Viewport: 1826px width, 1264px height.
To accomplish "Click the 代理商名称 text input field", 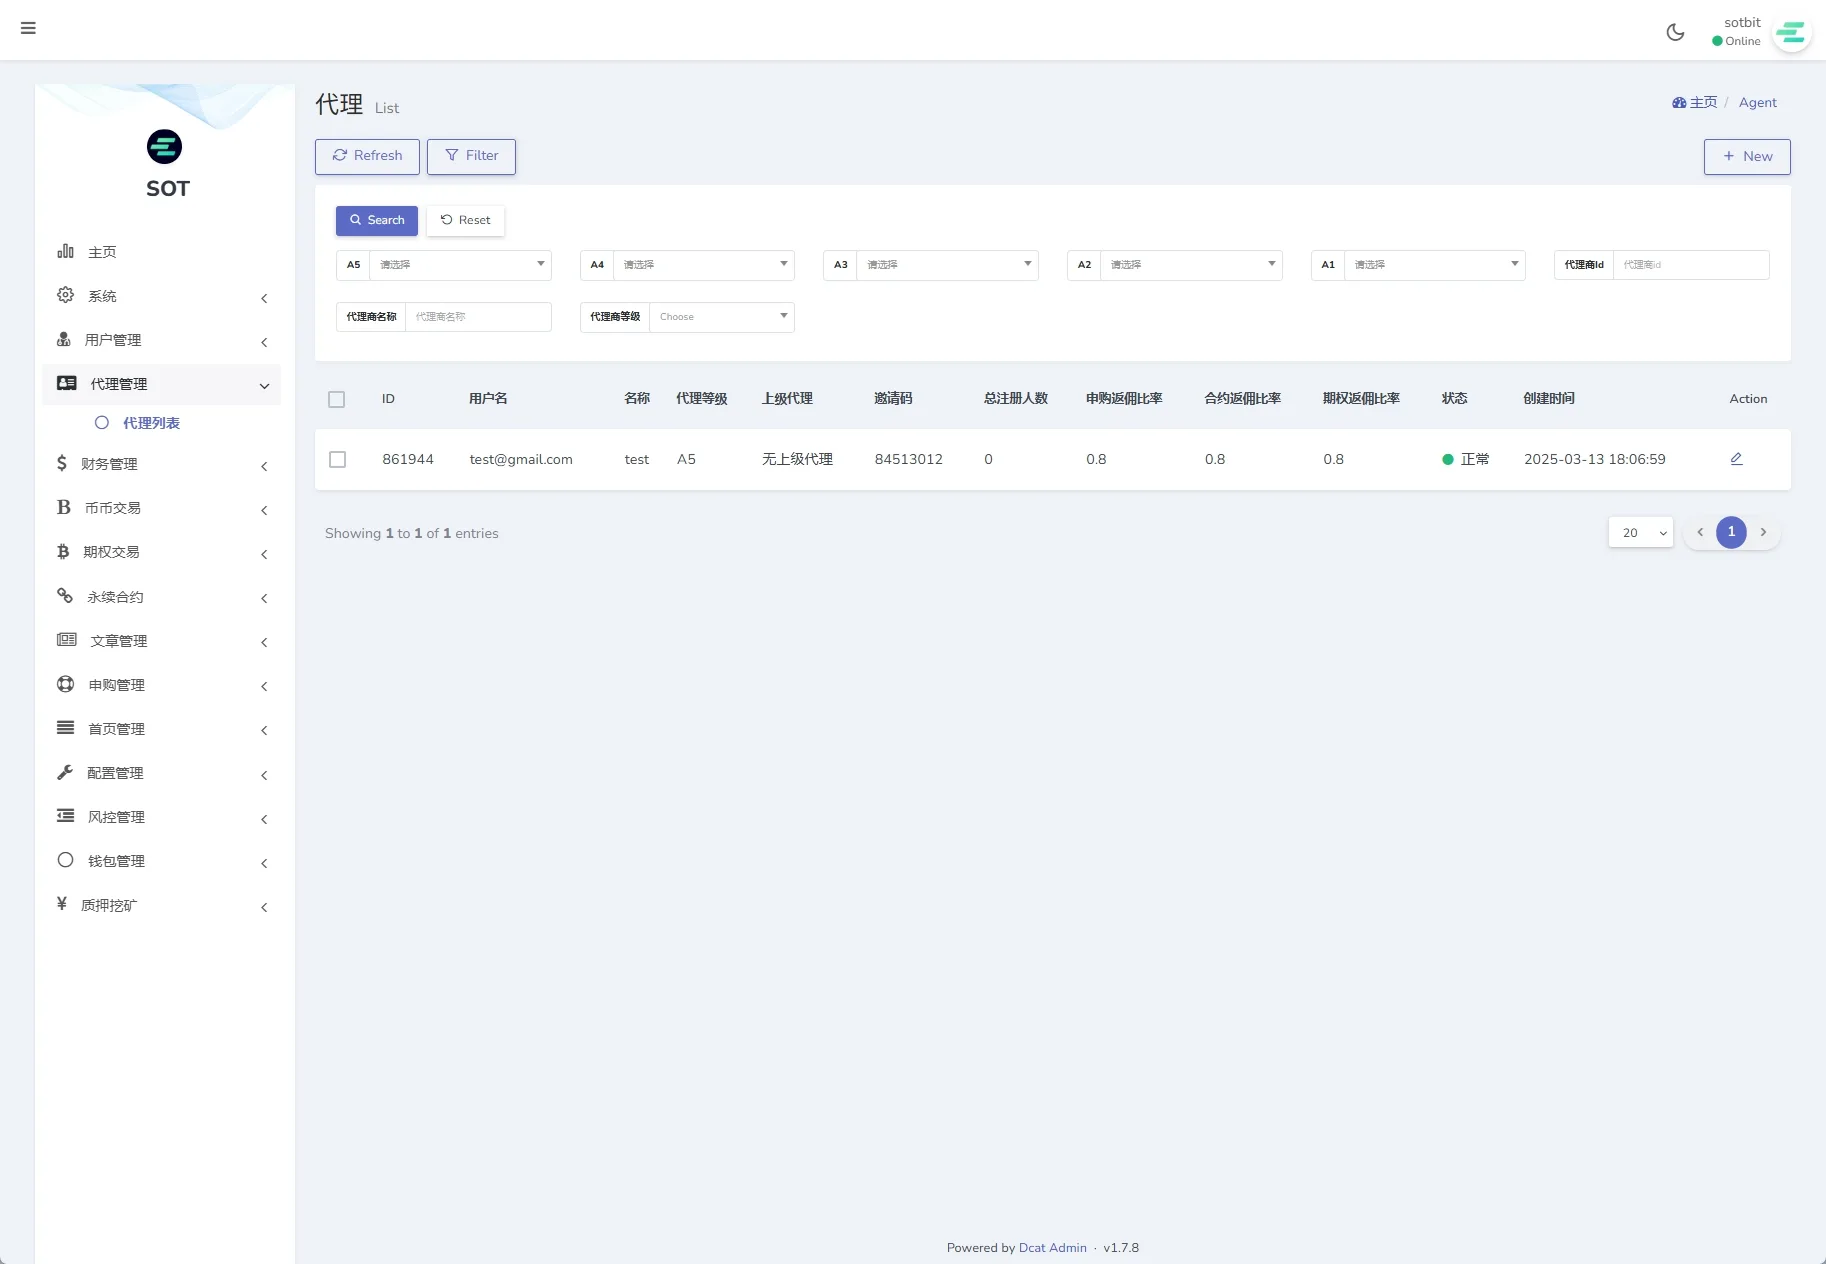I will [478, 317].
